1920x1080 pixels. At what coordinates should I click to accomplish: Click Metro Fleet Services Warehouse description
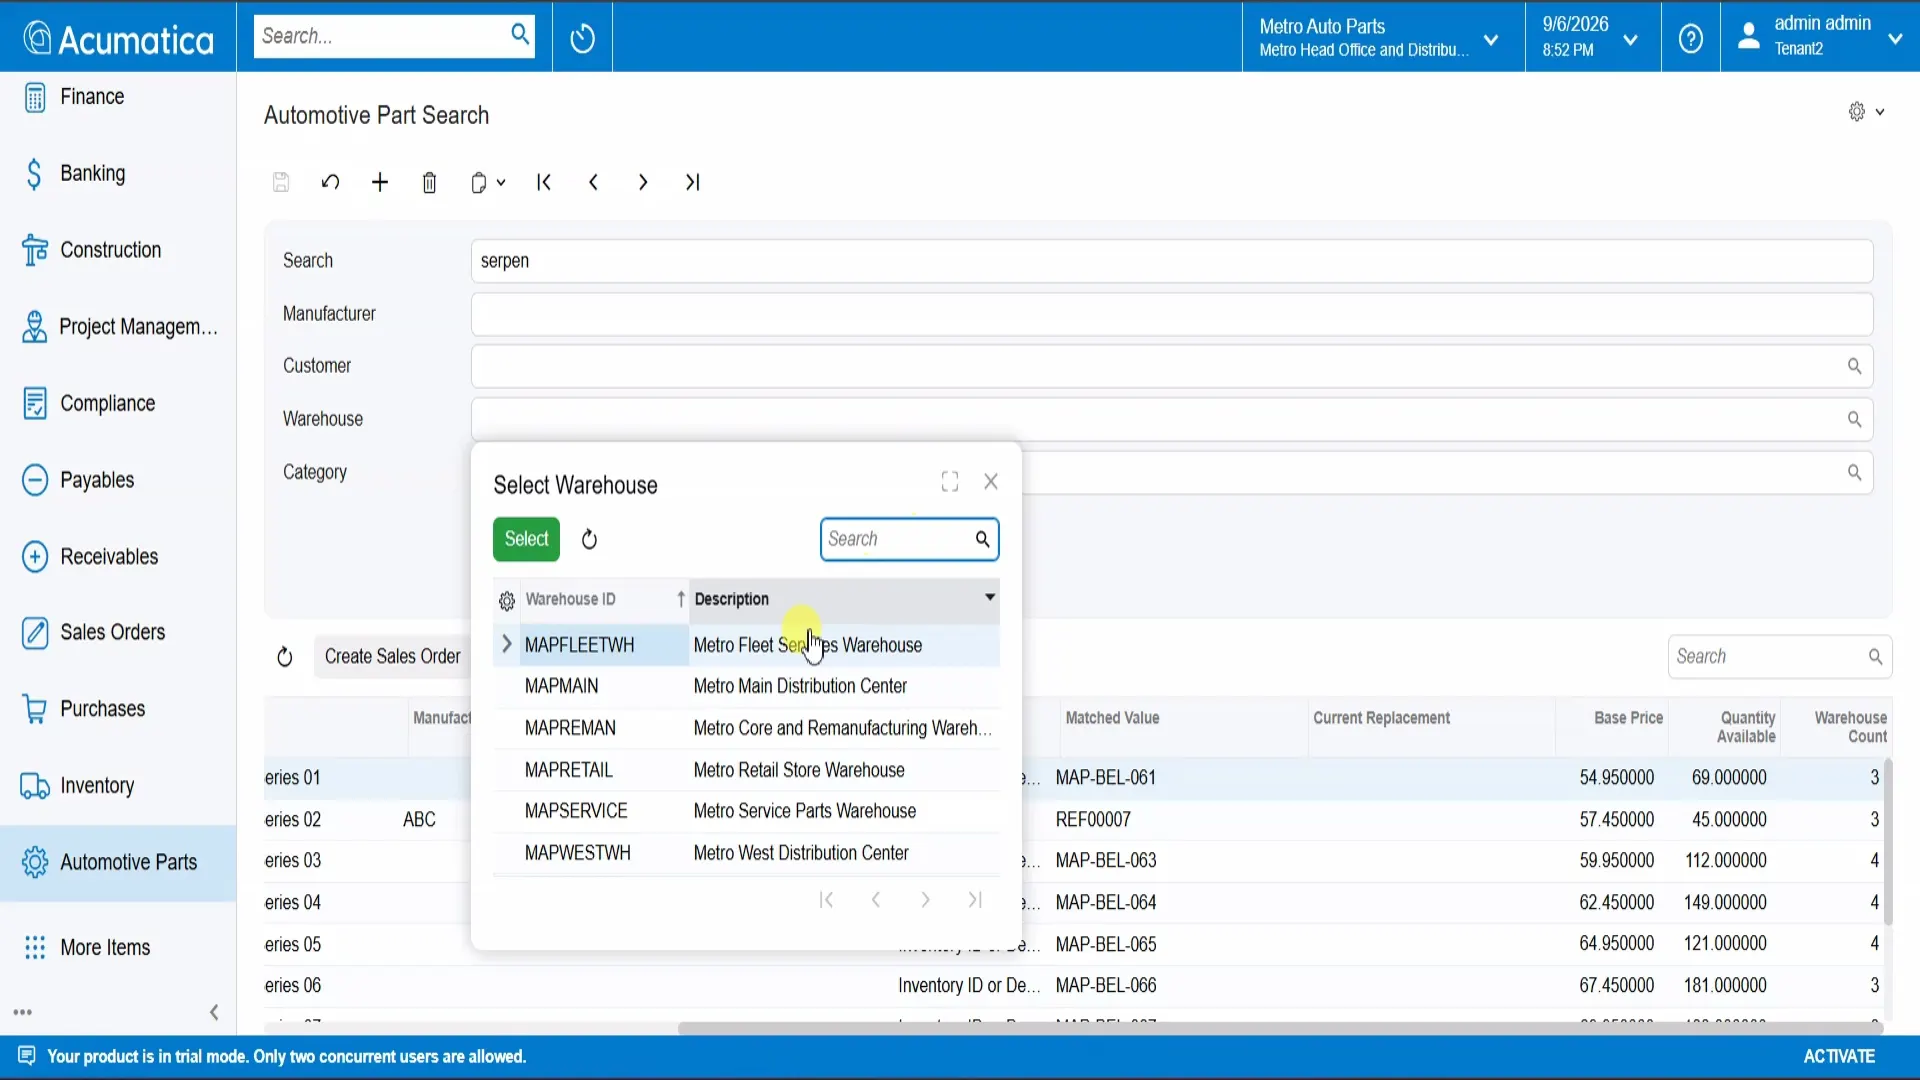tap(808, 645)
